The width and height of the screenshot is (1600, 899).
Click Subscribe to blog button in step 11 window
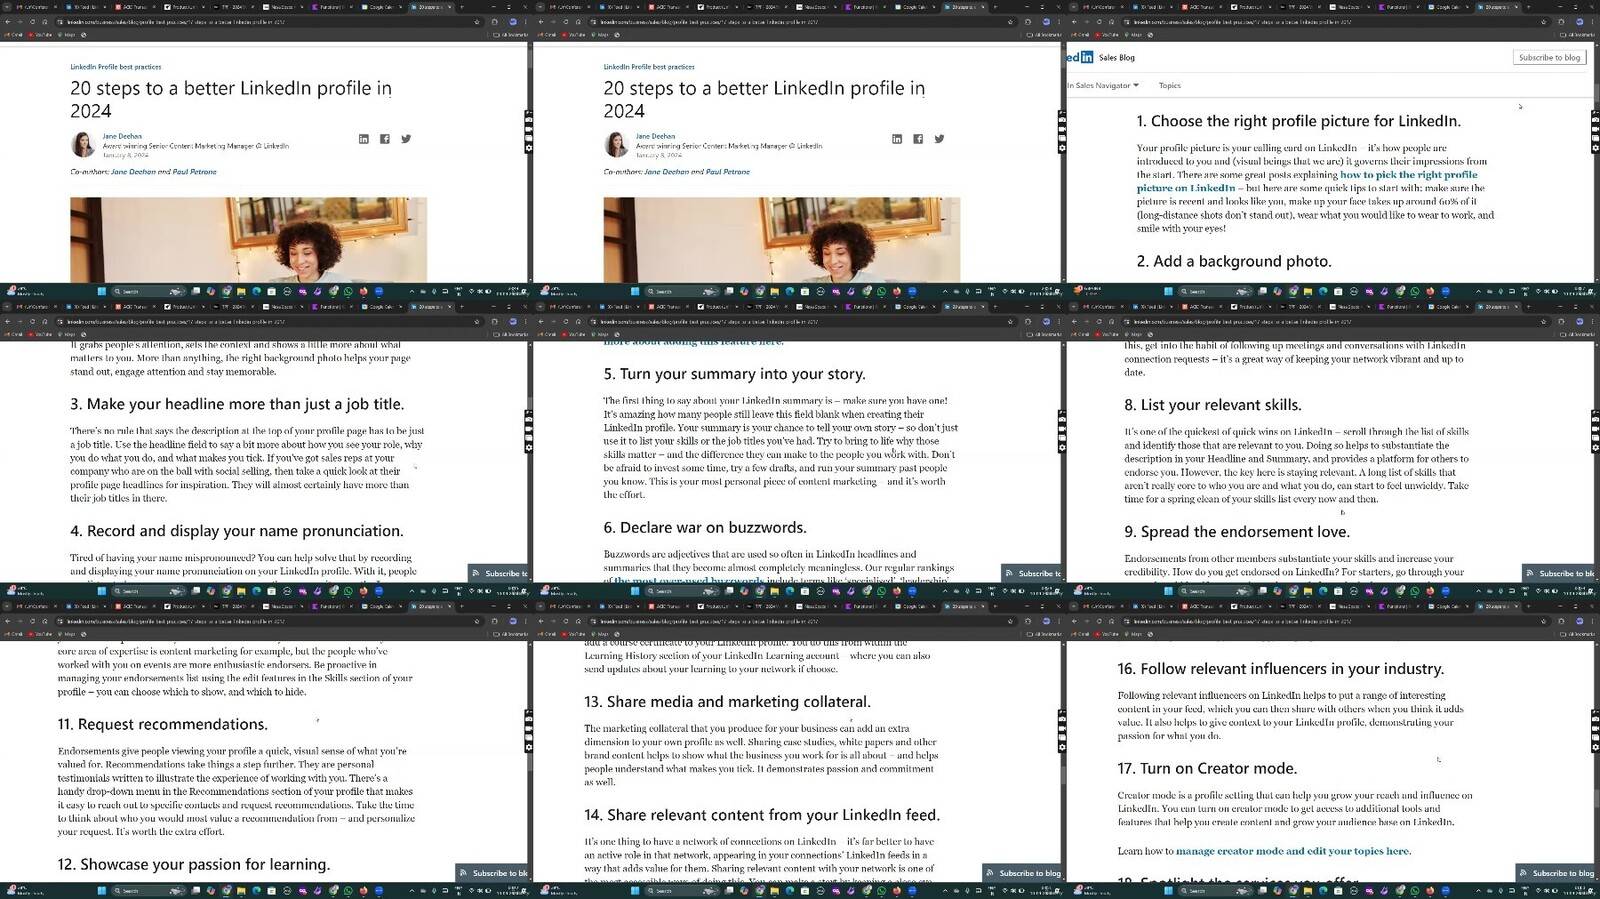coord(492,873)
